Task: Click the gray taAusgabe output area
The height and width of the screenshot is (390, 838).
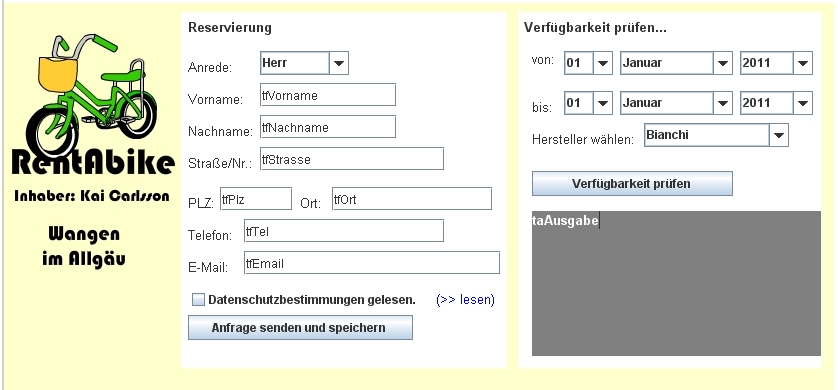Action: (x=676, y=283)
